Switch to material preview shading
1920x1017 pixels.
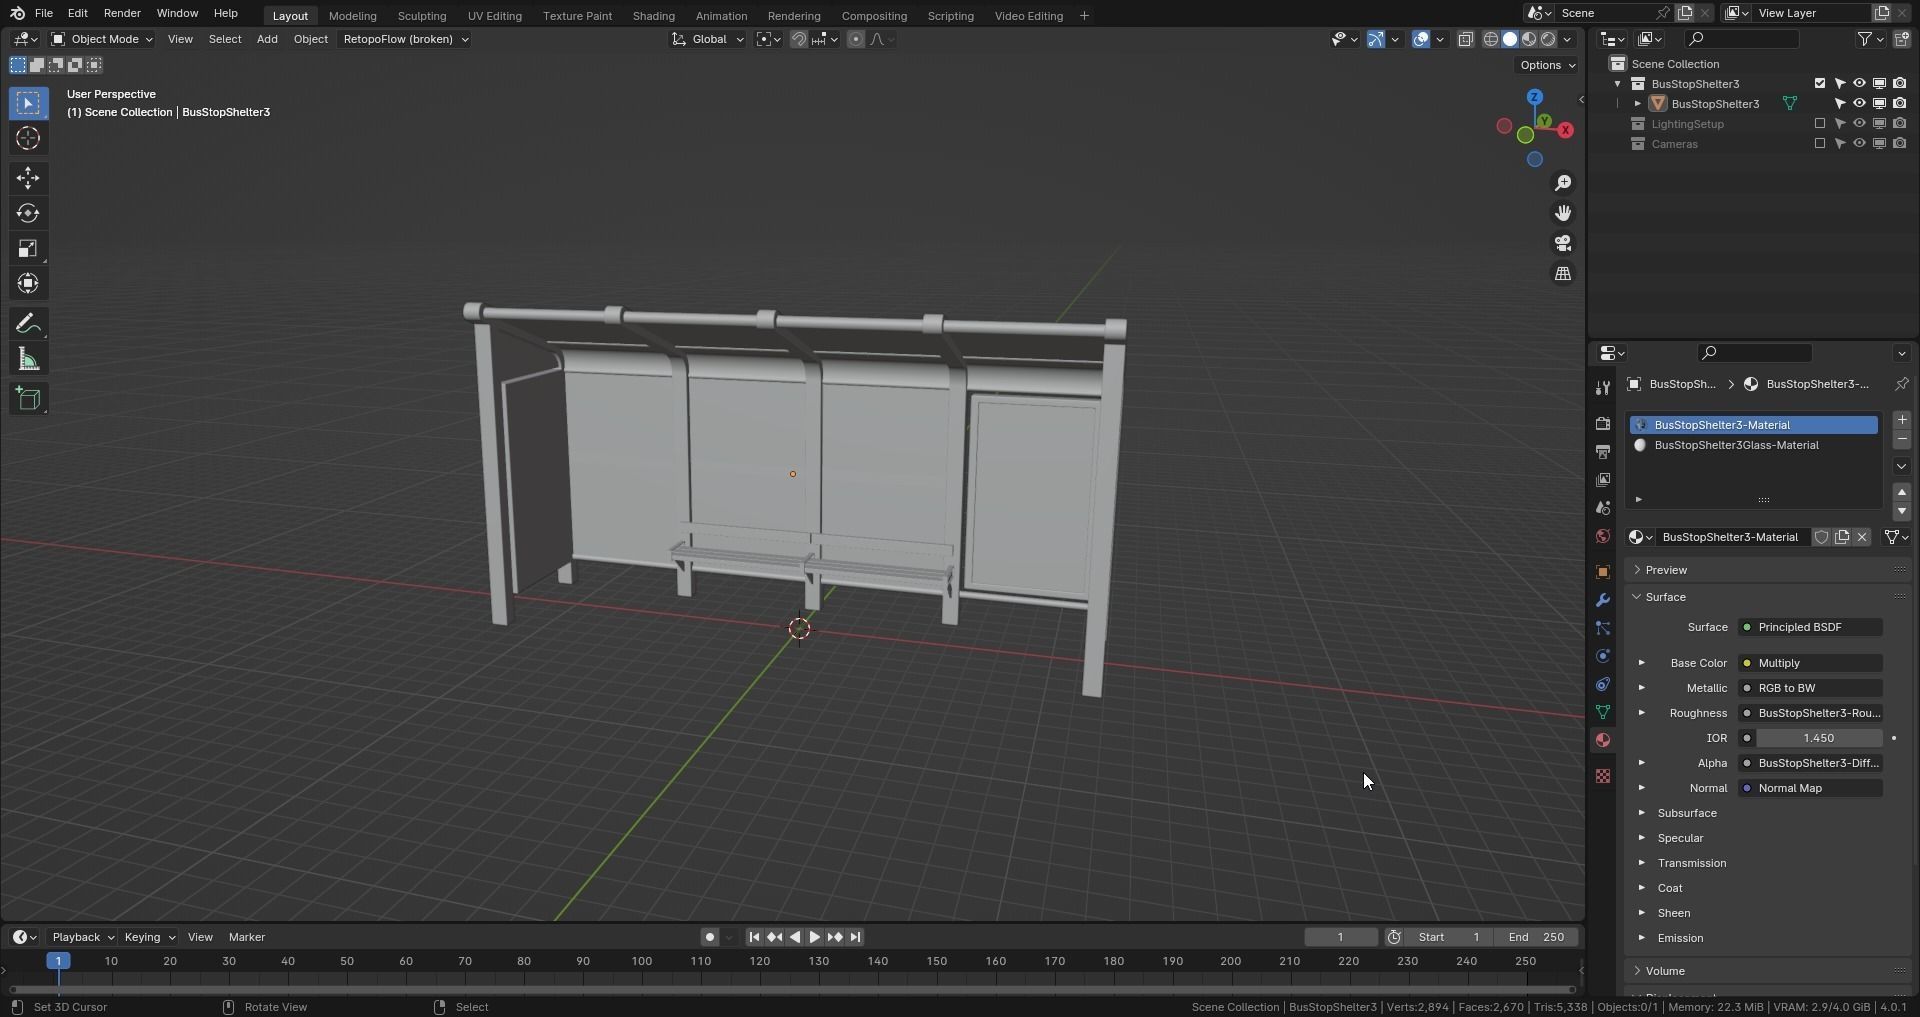pos(1529,39)
